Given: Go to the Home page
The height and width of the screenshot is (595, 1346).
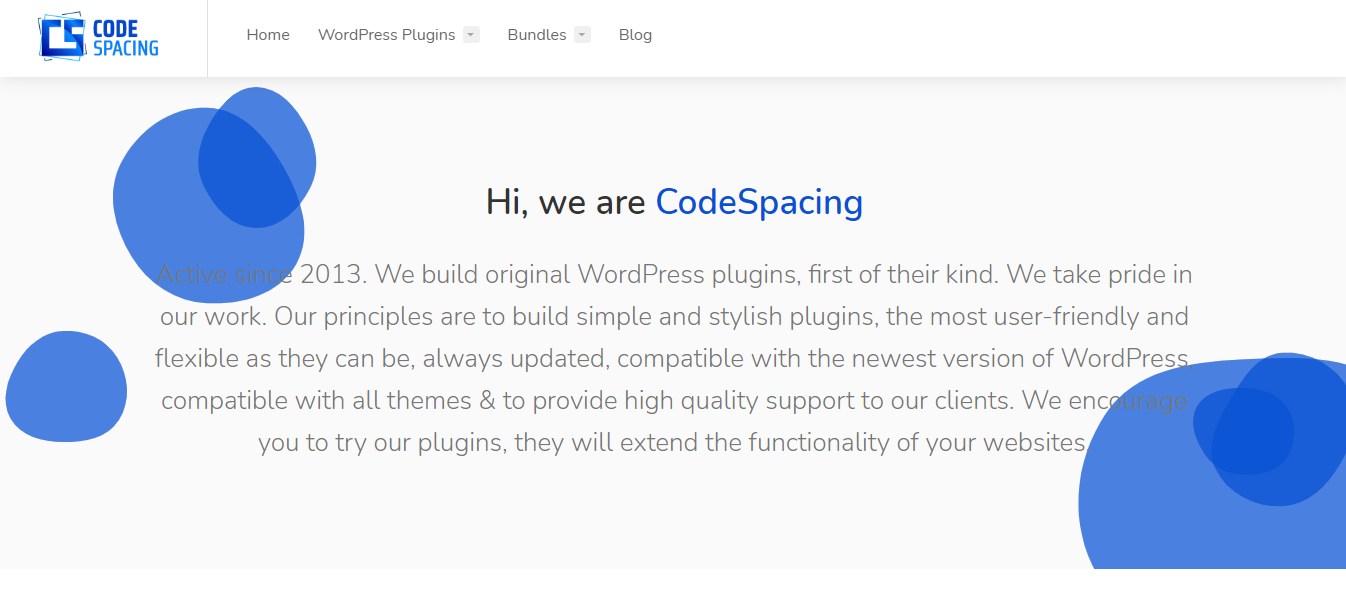Looking at the screenshot, I should [x=268, y=35].
